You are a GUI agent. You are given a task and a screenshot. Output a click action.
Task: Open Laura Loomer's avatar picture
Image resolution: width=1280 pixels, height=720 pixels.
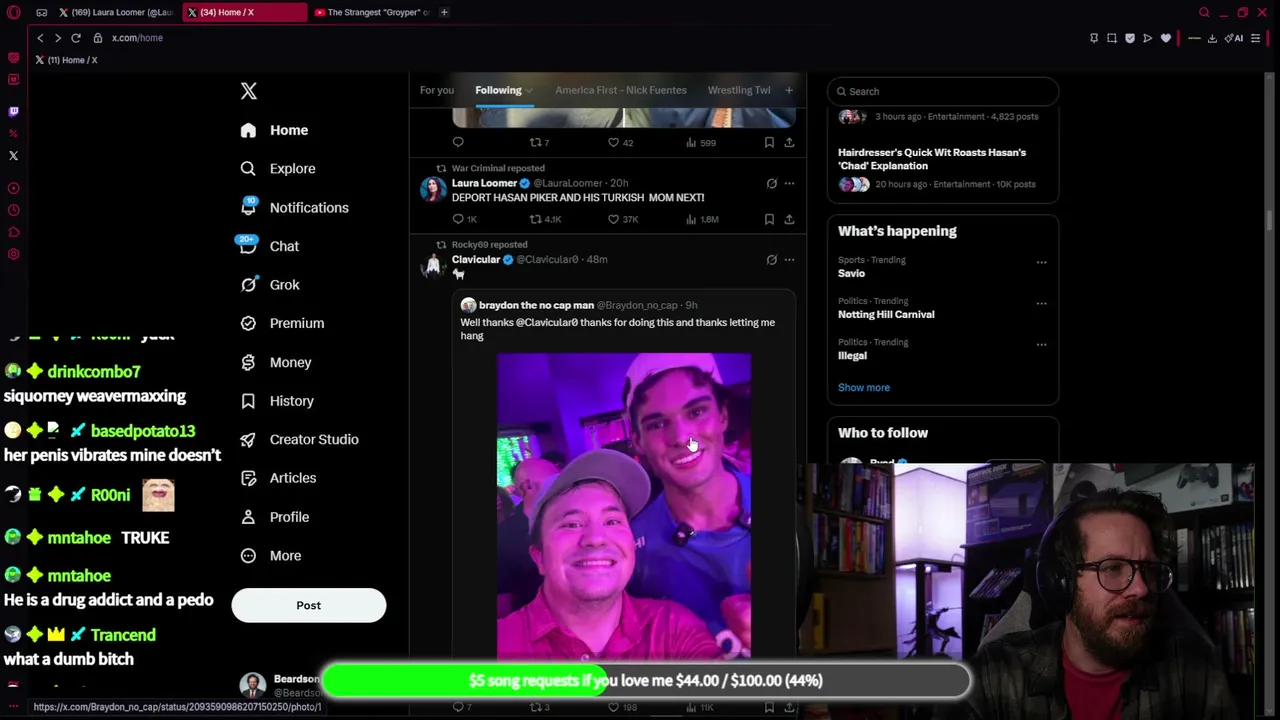pos(433,189)
